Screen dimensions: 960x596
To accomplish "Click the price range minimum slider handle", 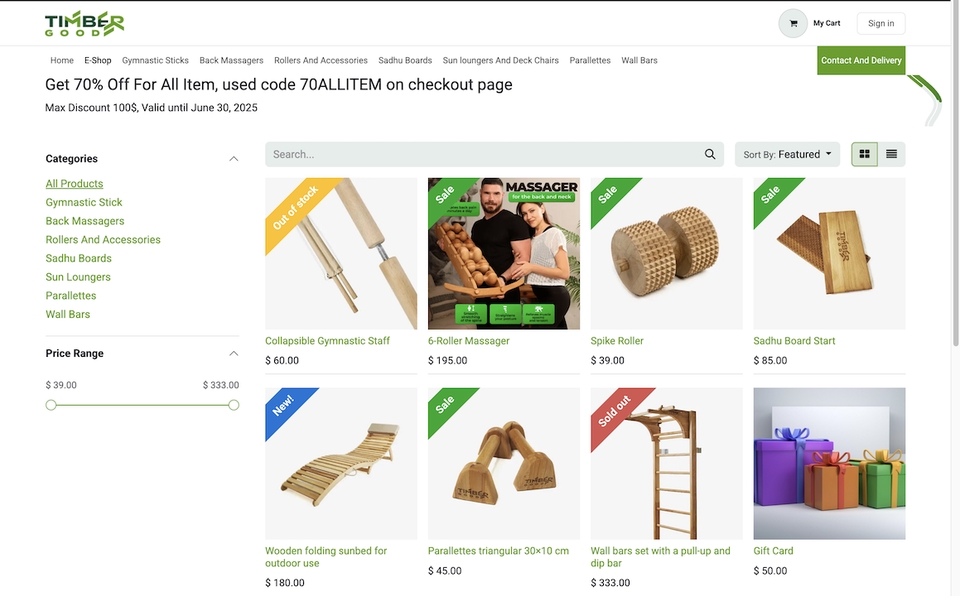I will coord(51,405).
